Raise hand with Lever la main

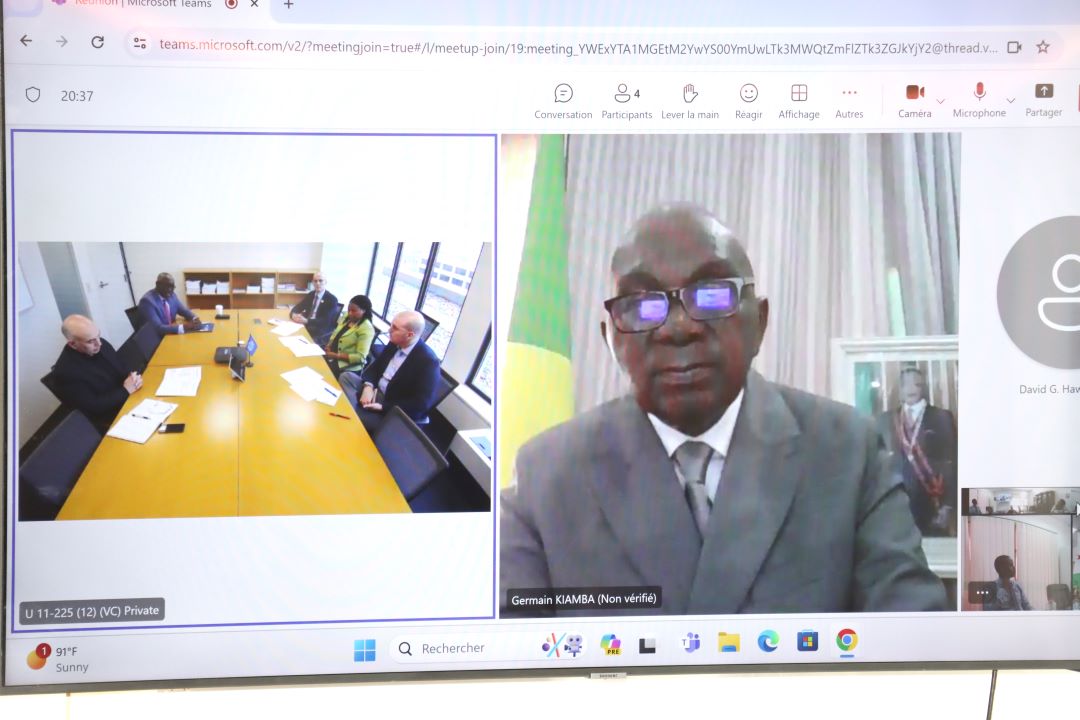pyautogui.click(x=690, y=100)
